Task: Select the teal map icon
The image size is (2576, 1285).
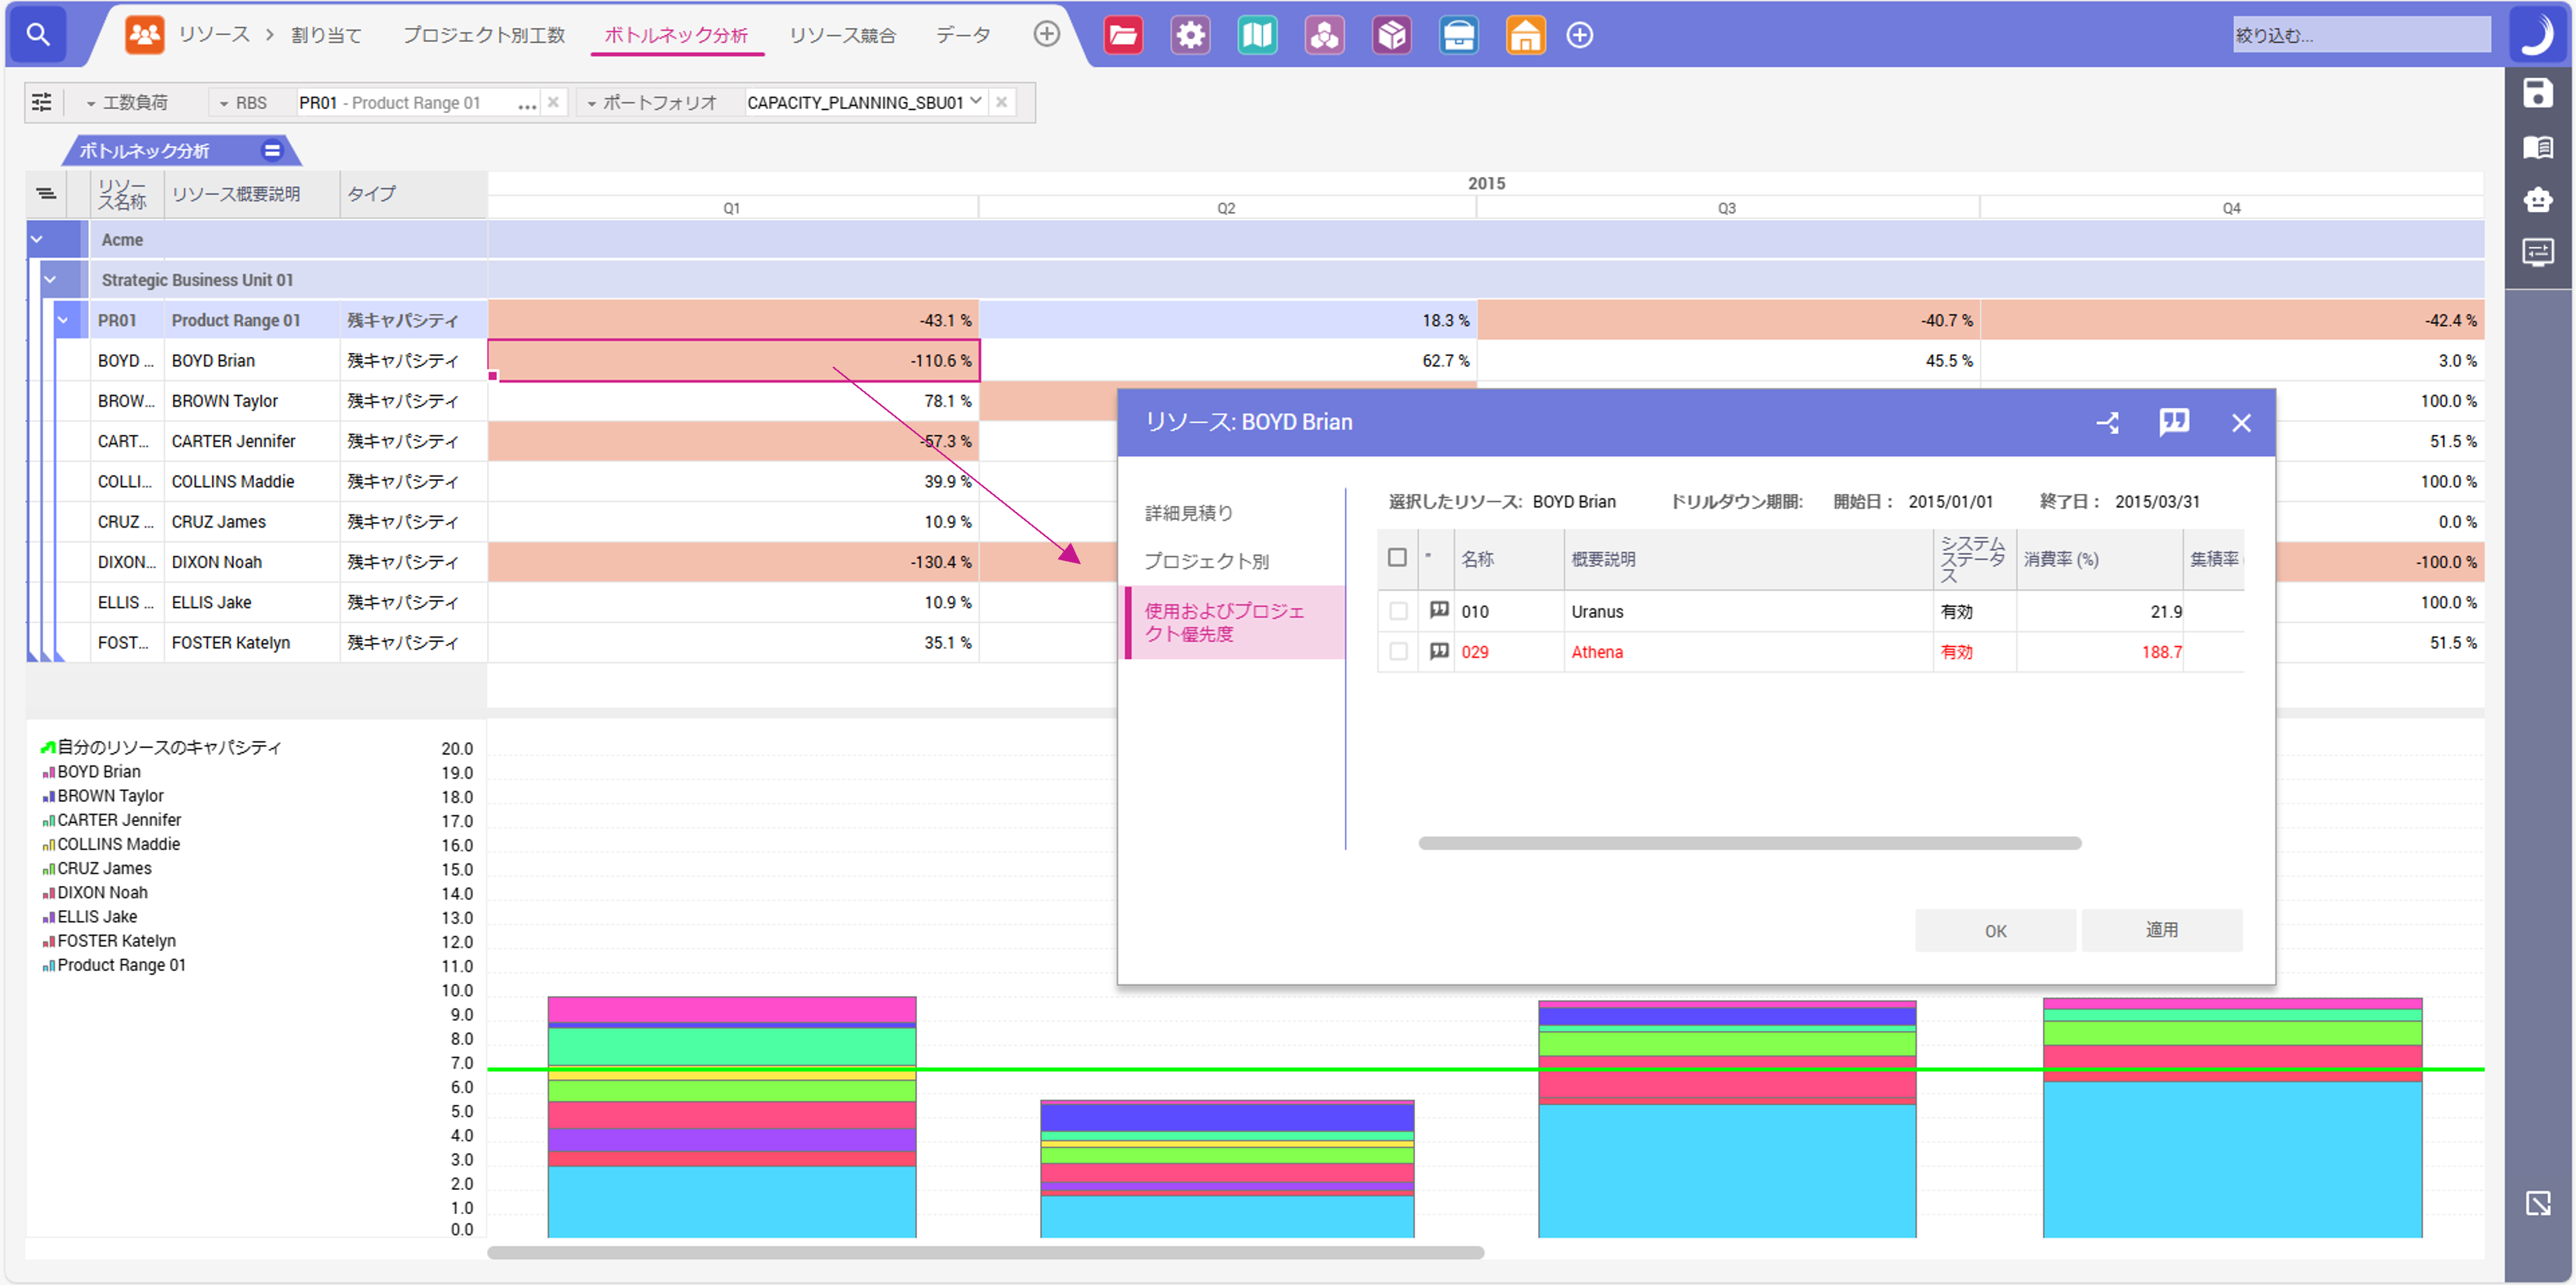Action: click(1257, 34)
